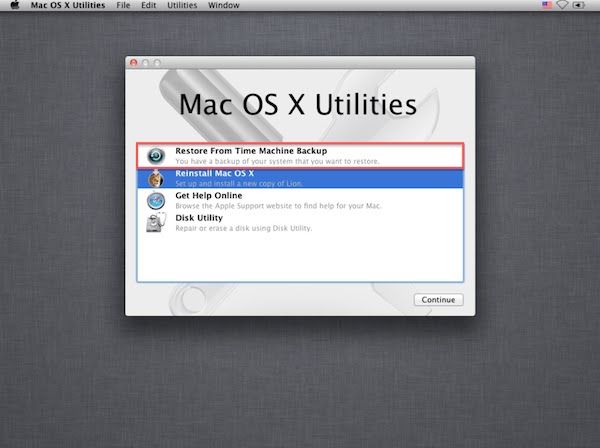Click 'Browse the Apple Support website' description
Viewport: 600px width, 448px height.
pos(278,206)
